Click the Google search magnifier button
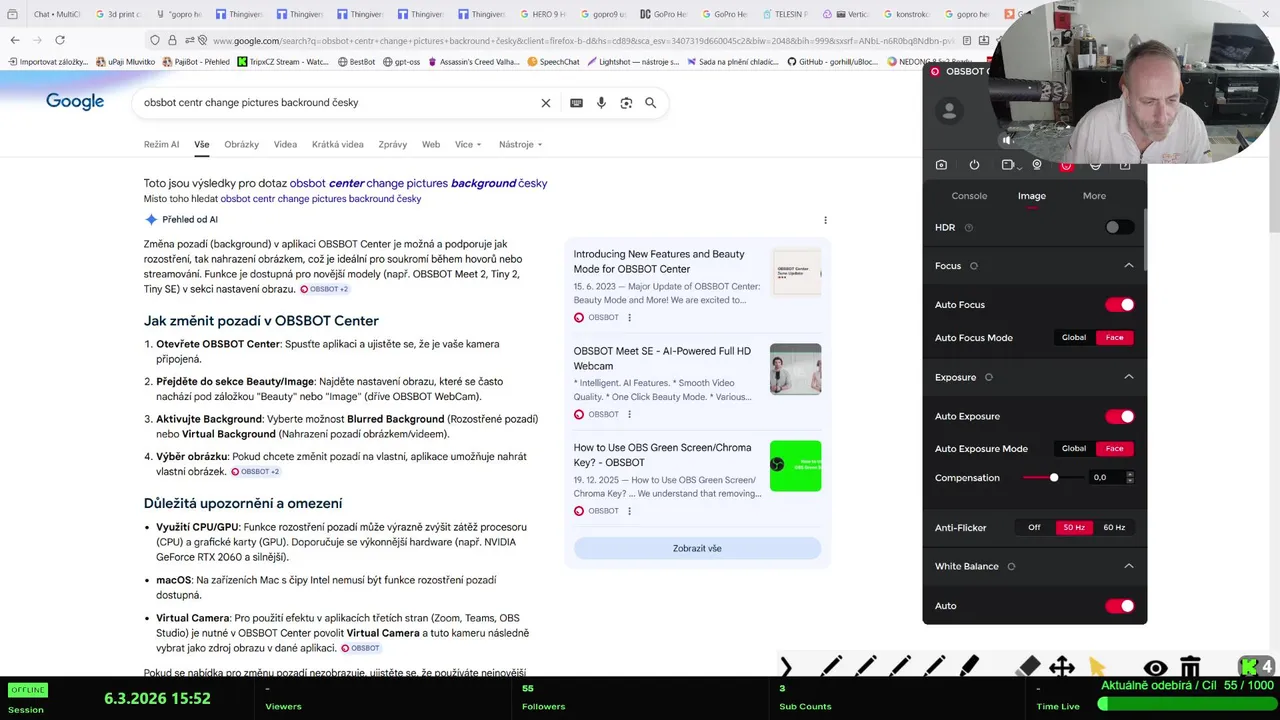 tap(651, 103)
